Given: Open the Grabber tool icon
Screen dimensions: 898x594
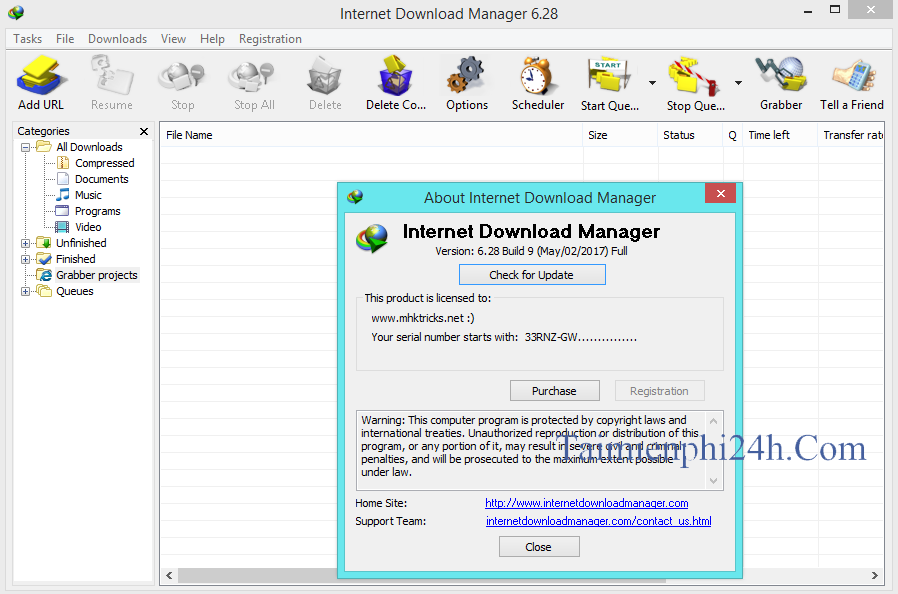Looking at the screenshot, I should click(781, 74).
